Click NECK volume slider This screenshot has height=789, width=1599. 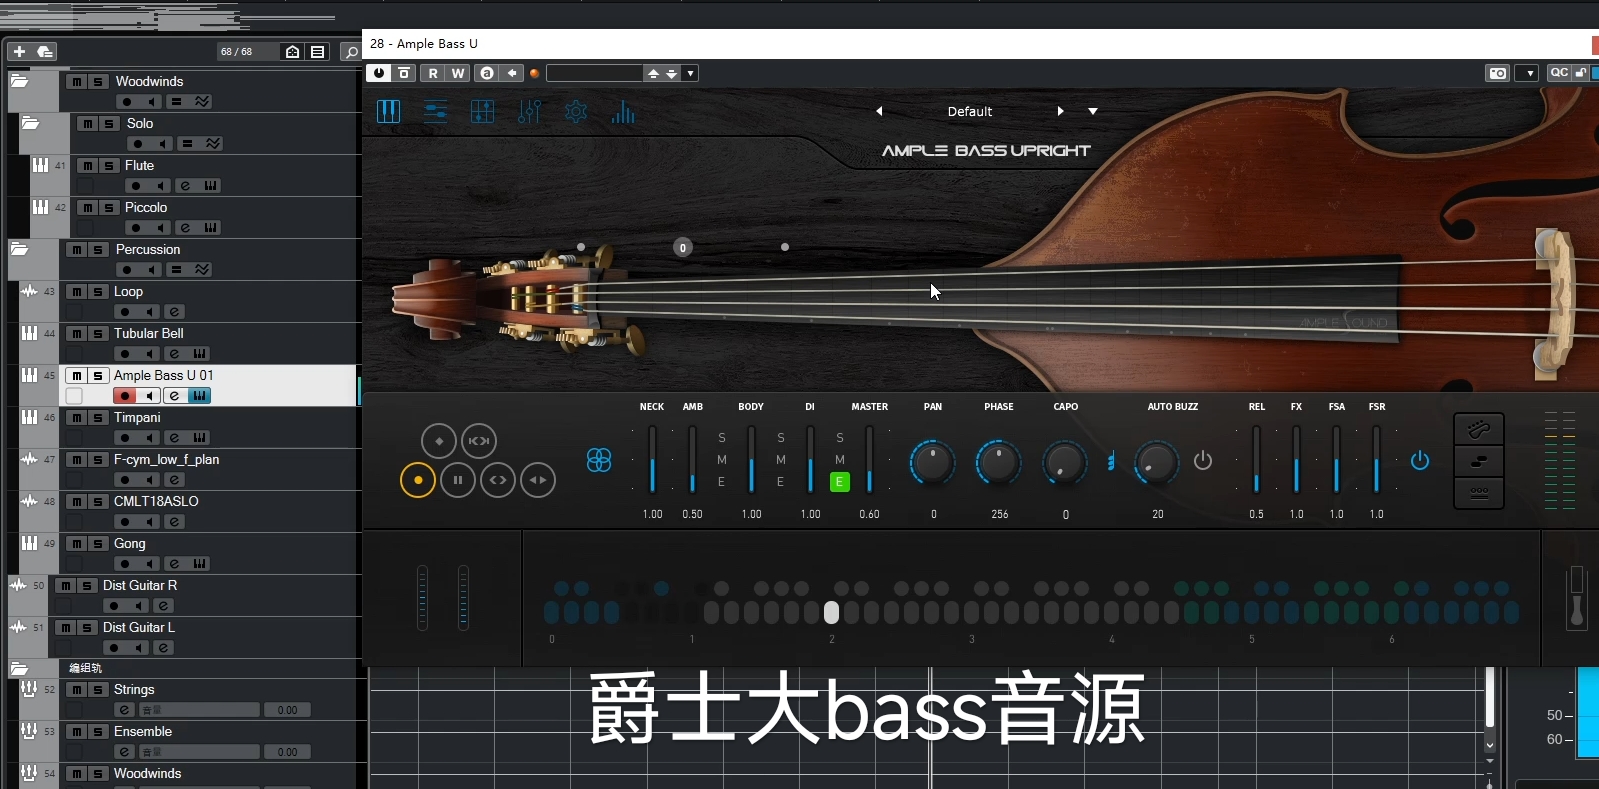653,459
